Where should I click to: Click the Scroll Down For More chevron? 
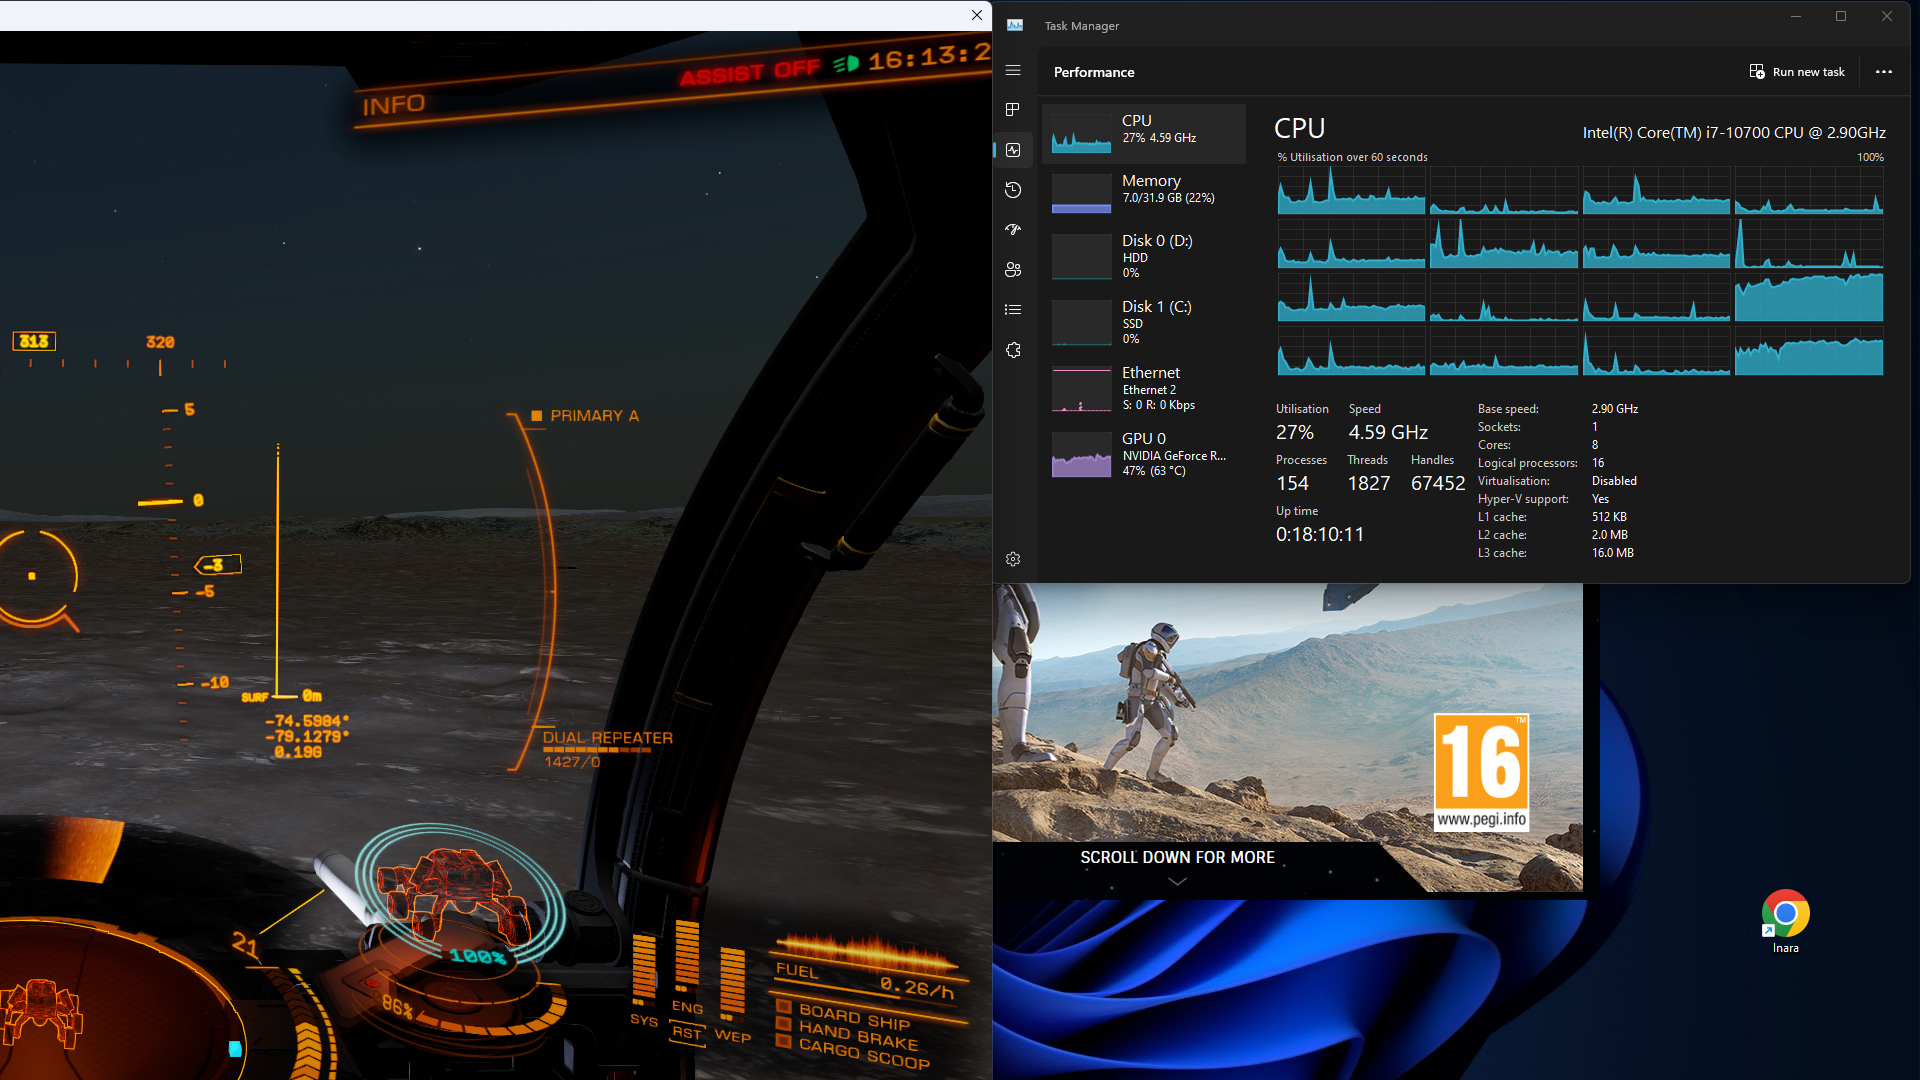tap(1177, 881)
